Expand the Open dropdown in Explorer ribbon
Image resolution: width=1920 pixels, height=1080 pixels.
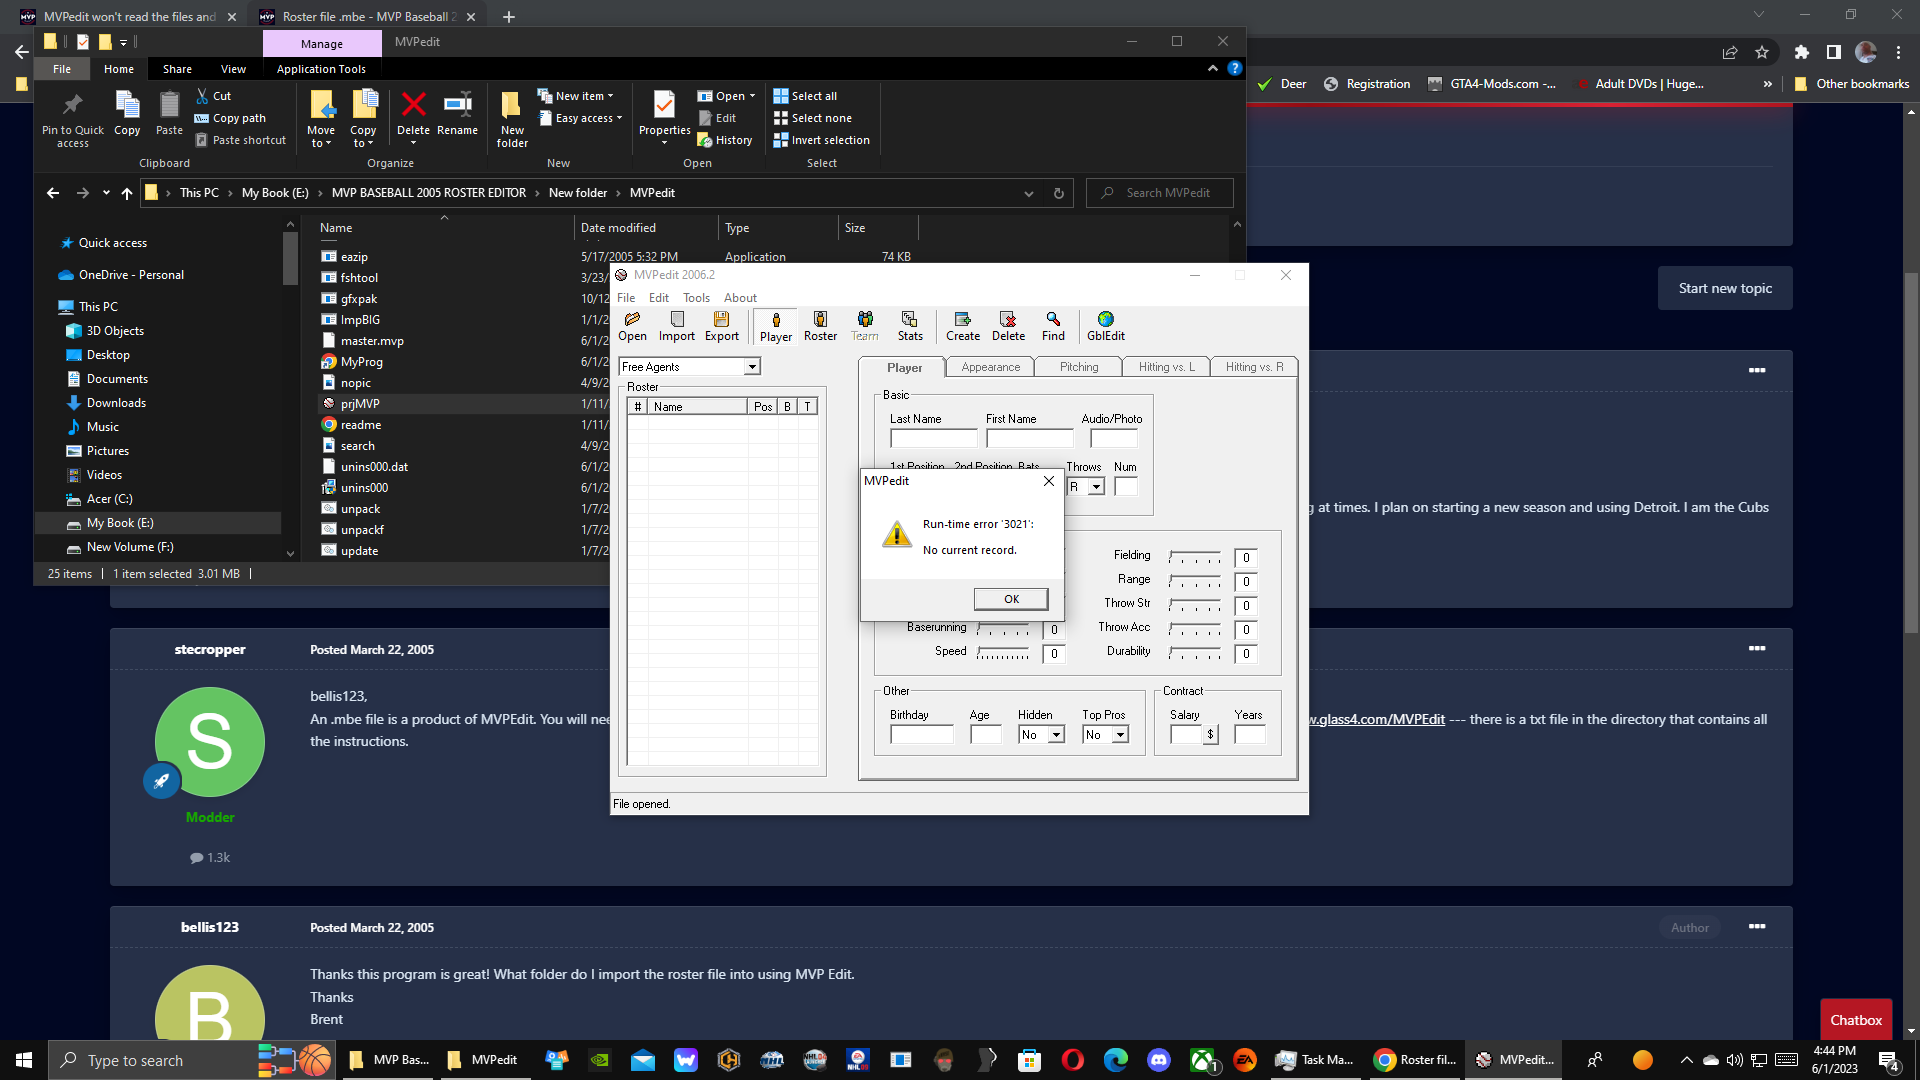click(727, 96)
